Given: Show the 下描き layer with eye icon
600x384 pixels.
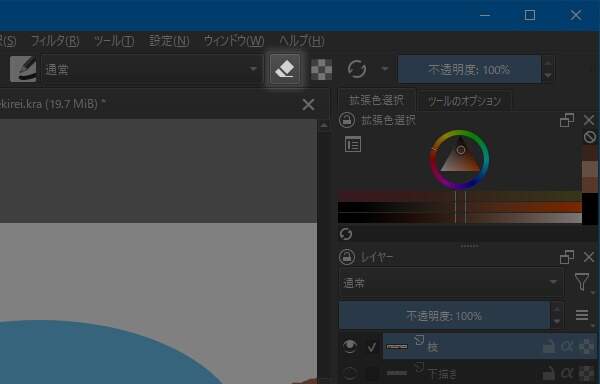Looking at the screenshot, I should (x=350, y=373).
